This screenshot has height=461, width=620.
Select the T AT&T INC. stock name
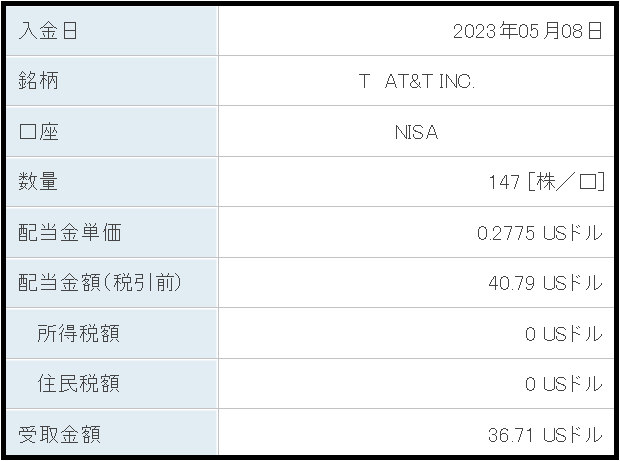(x=416, y=82)
